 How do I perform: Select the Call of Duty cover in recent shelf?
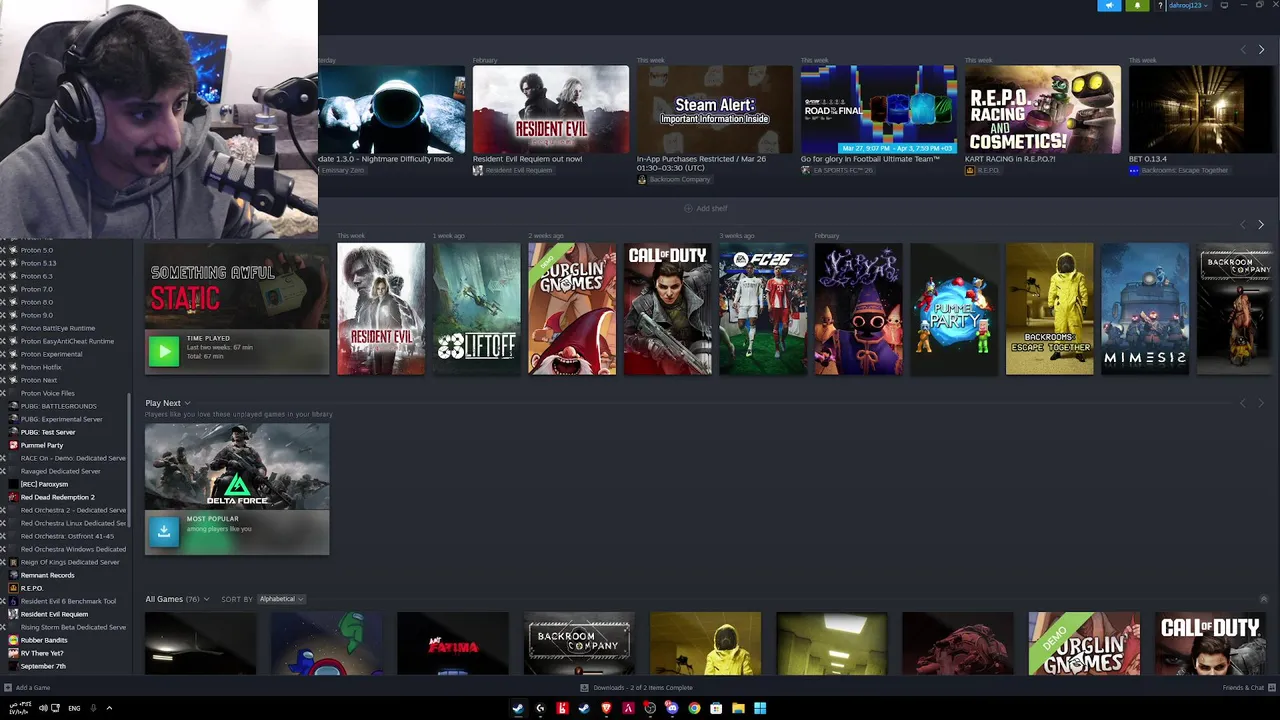point(667,309)
